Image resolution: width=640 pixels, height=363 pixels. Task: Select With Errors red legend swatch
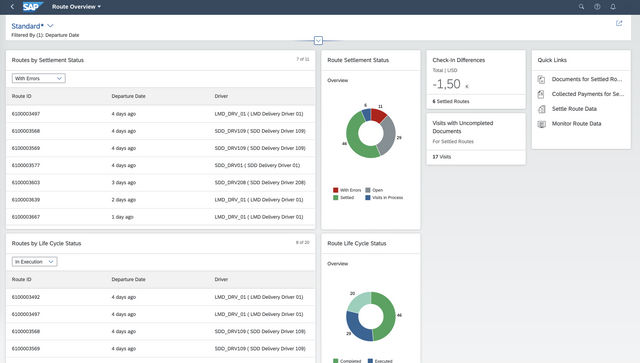click(x=336, y=190)
